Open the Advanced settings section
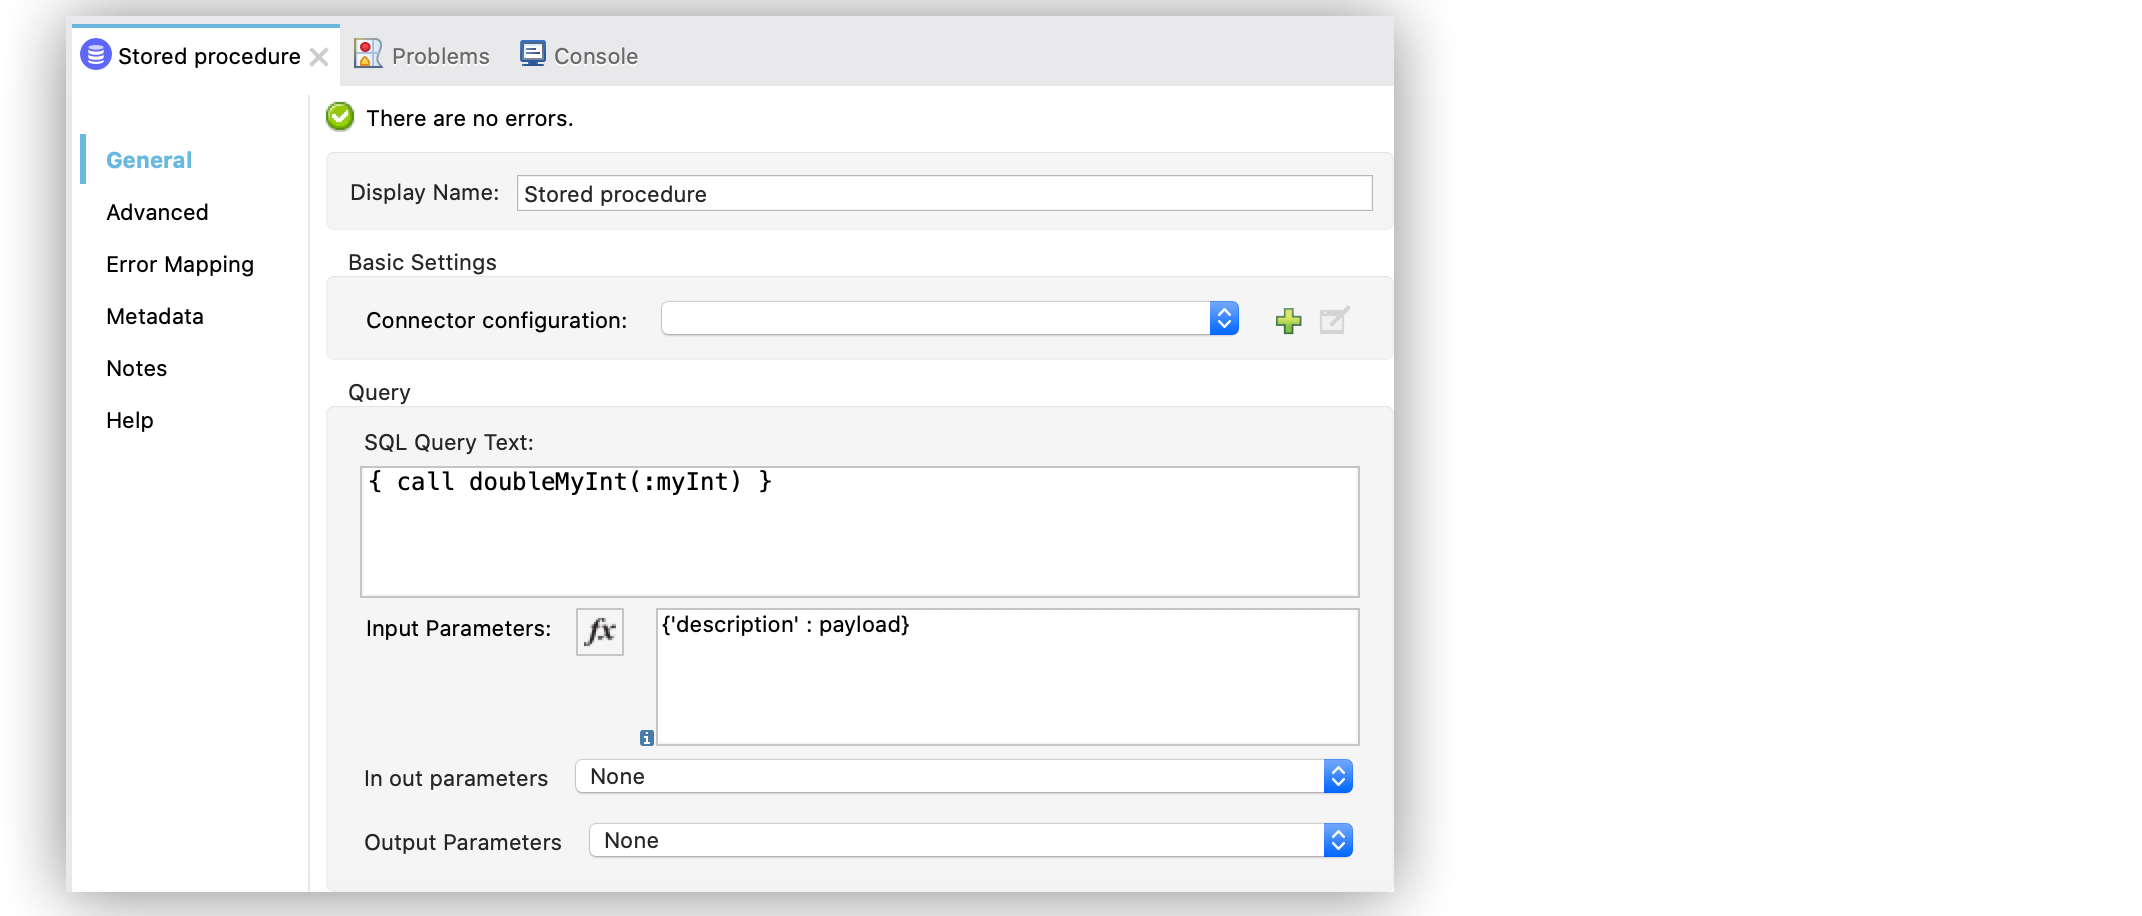The height and width of the screenshot is (916, 2142). tap(157, 212)
